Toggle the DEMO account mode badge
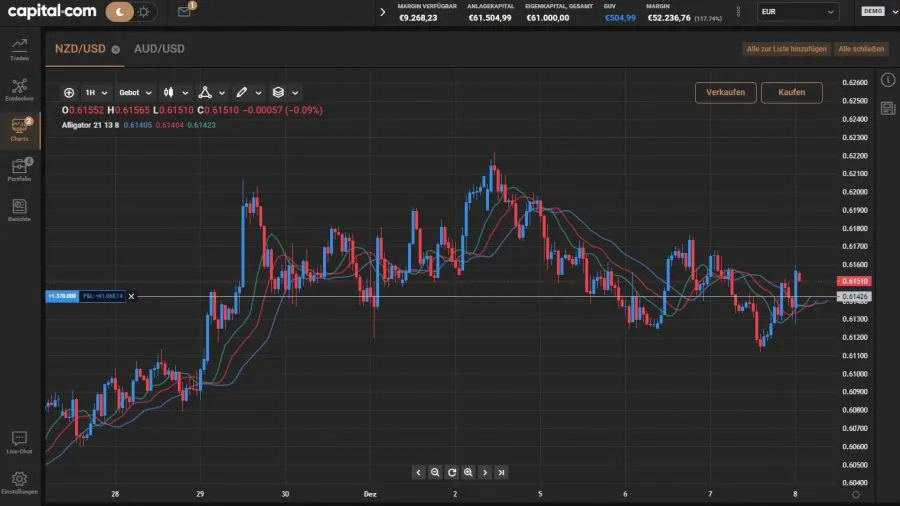Screen dimensions: 900x506 872,12
